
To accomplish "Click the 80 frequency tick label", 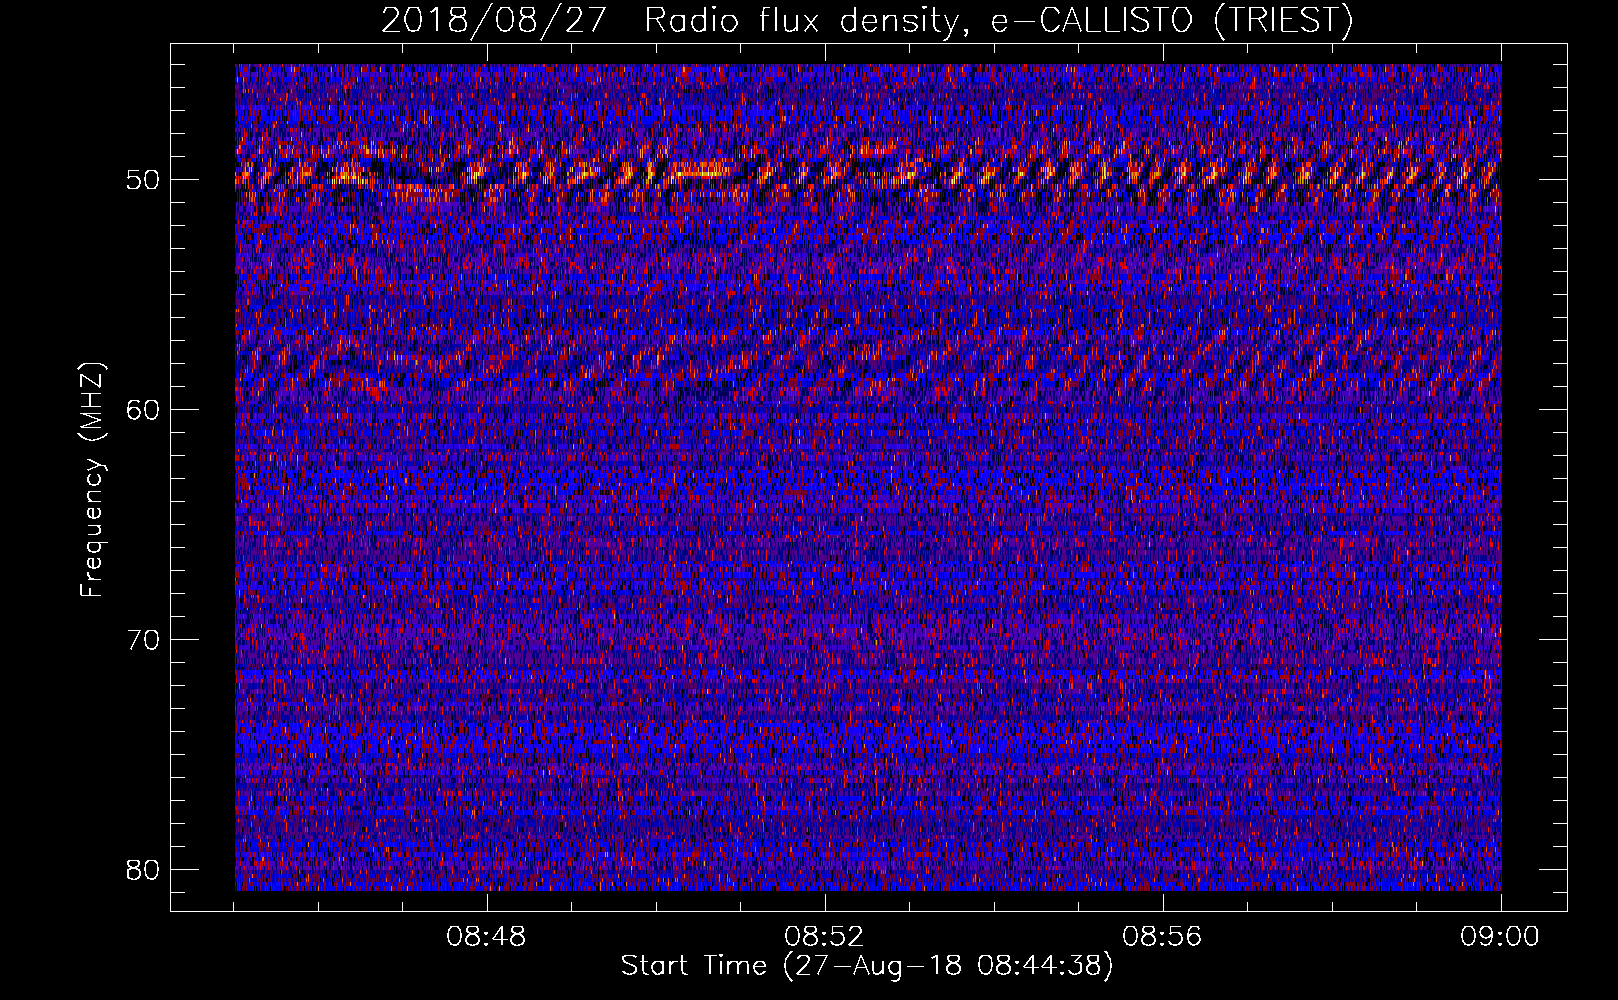I will click(144, 869).
